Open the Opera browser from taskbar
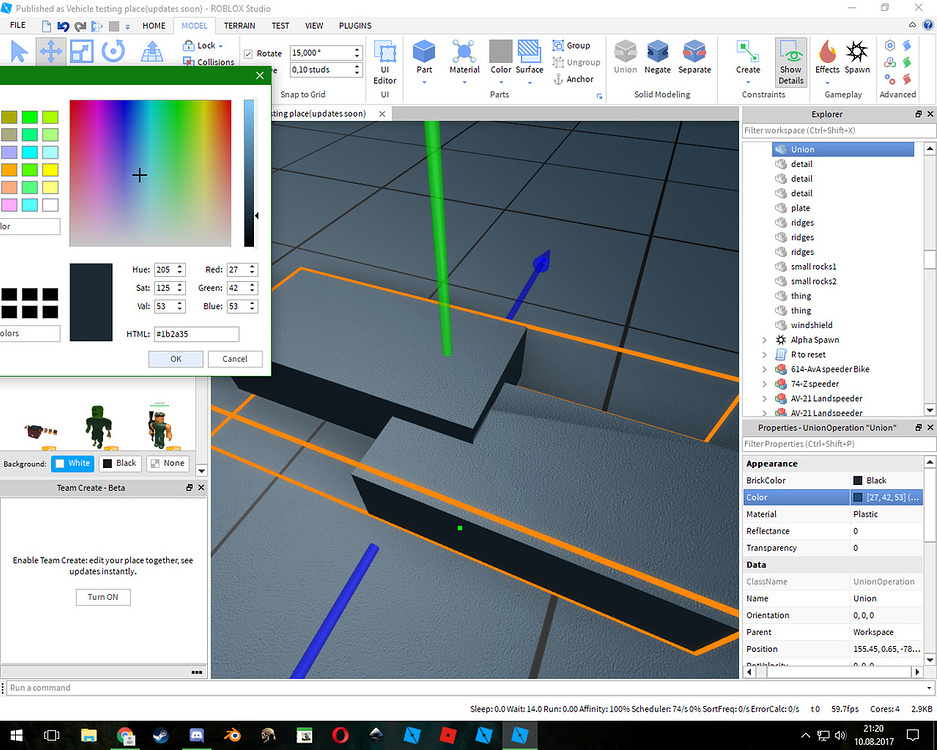 (340, 735)
